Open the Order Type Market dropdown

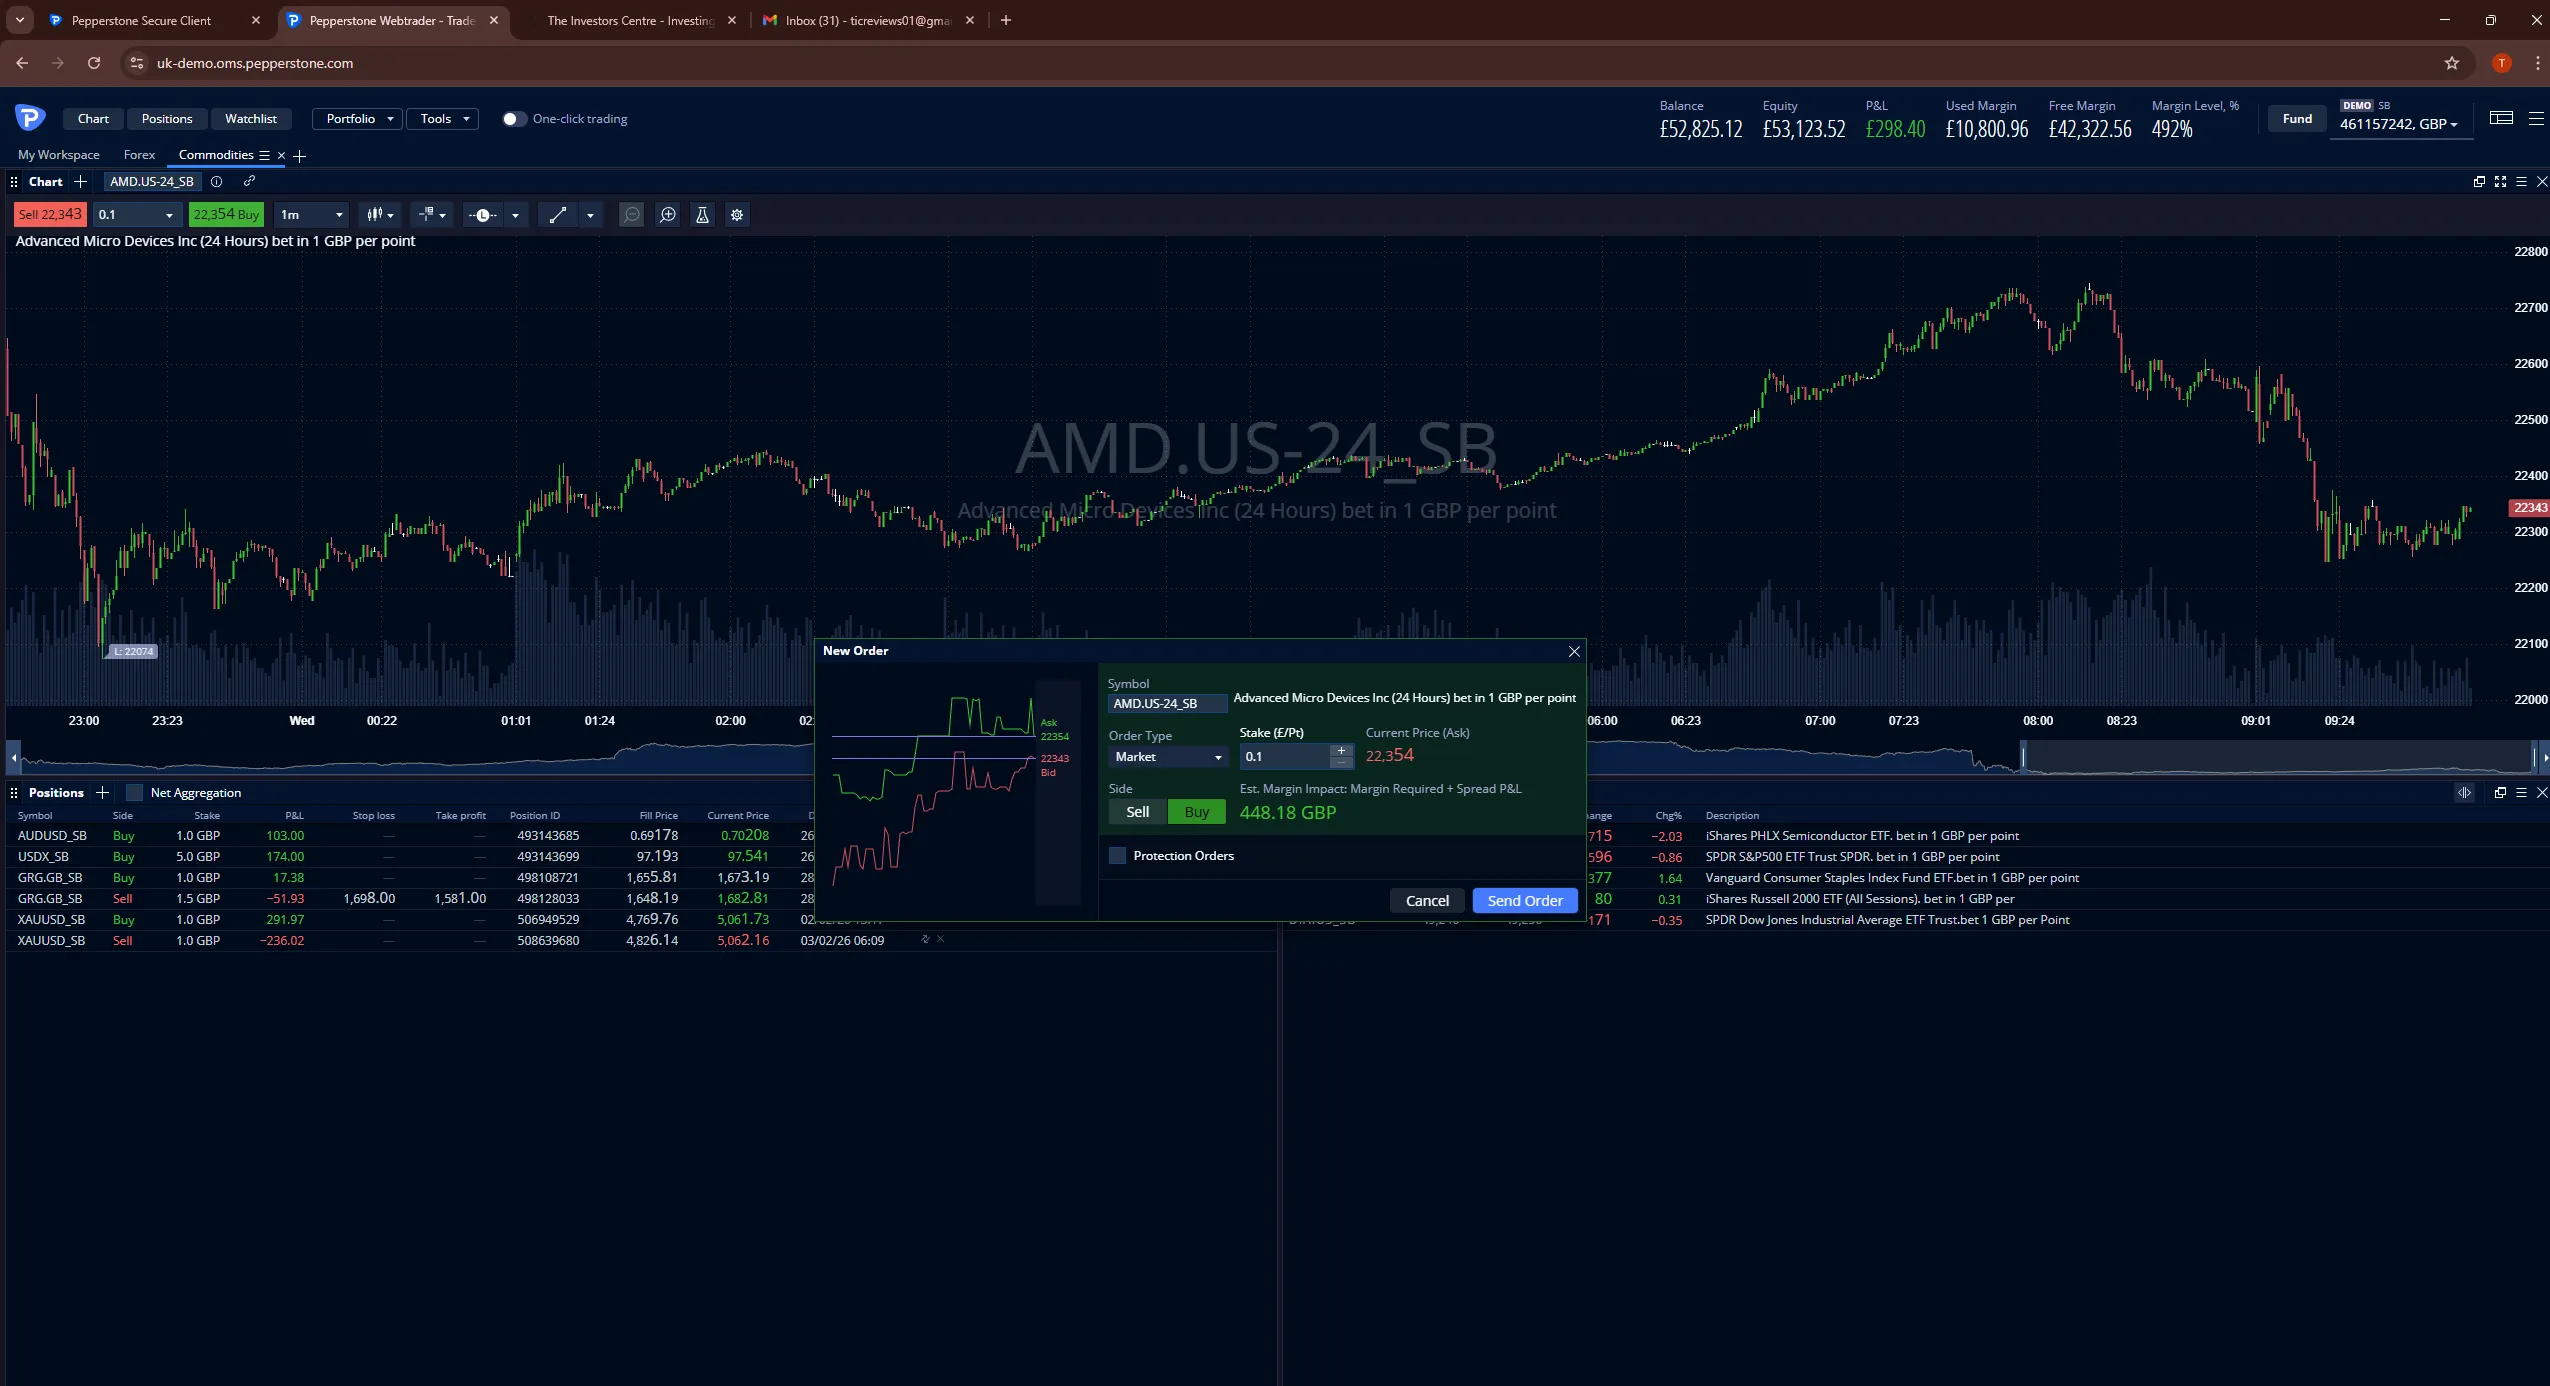click(x=1168, y=757)
